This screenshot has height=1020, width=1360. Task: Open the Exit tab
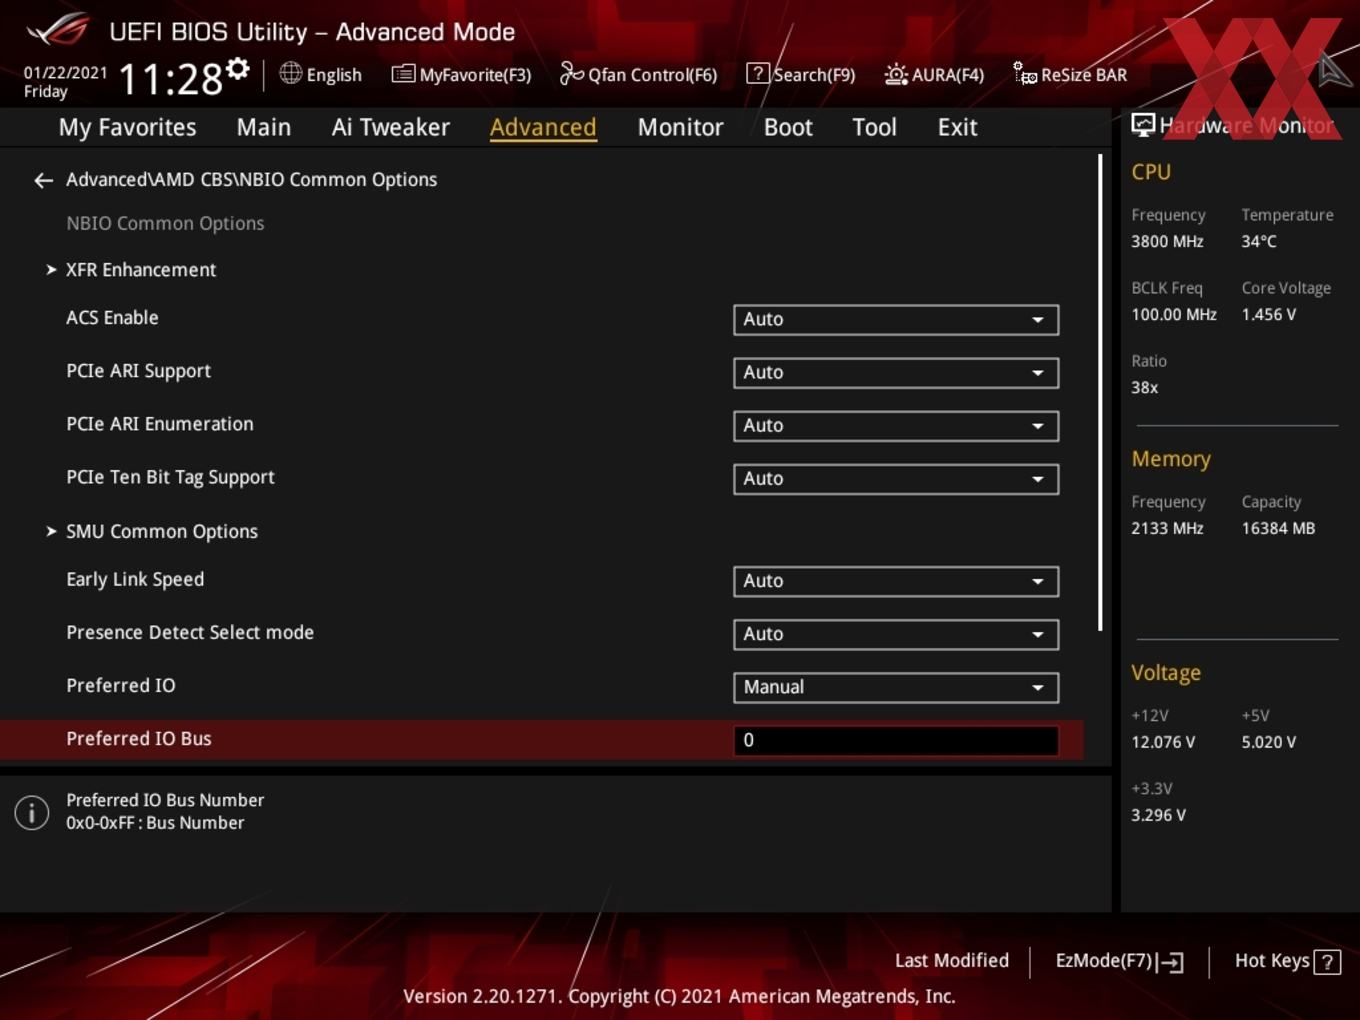click(x=957, y=127)
